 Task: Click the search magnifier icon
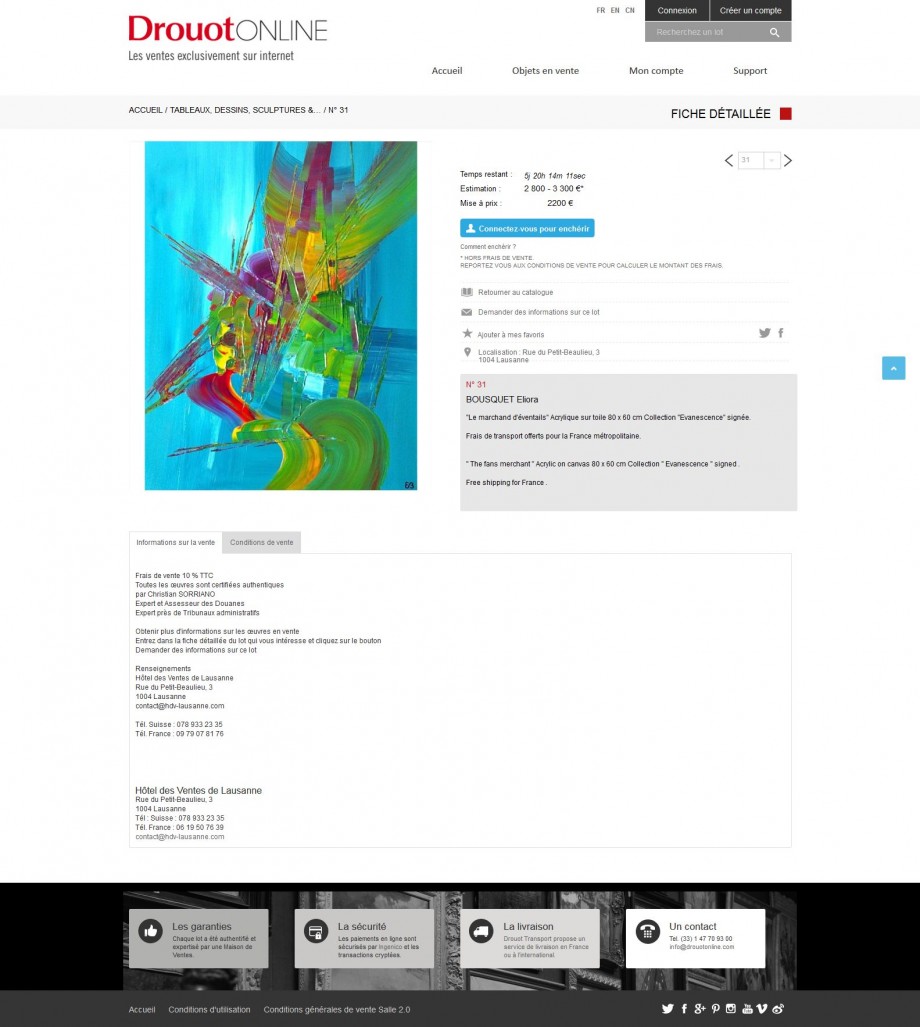click(774, 32)
